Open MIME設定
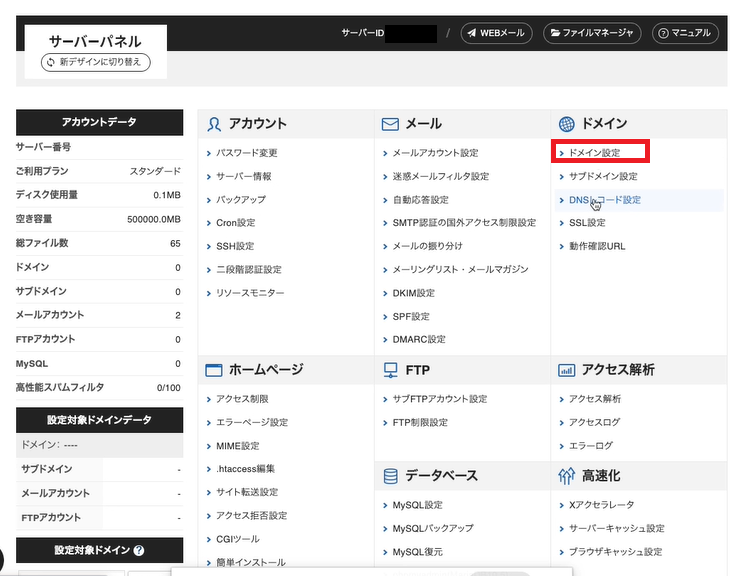 (x=238, y=446)
